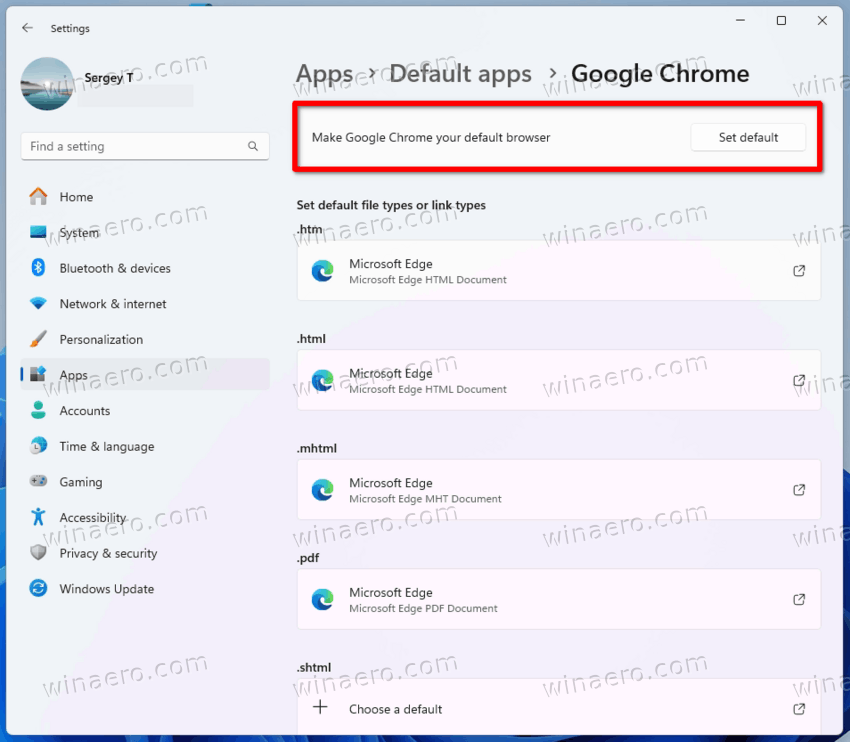Maximize the Settings window
Viewport: 850px width, 742px height.
(x=781, y=21)
